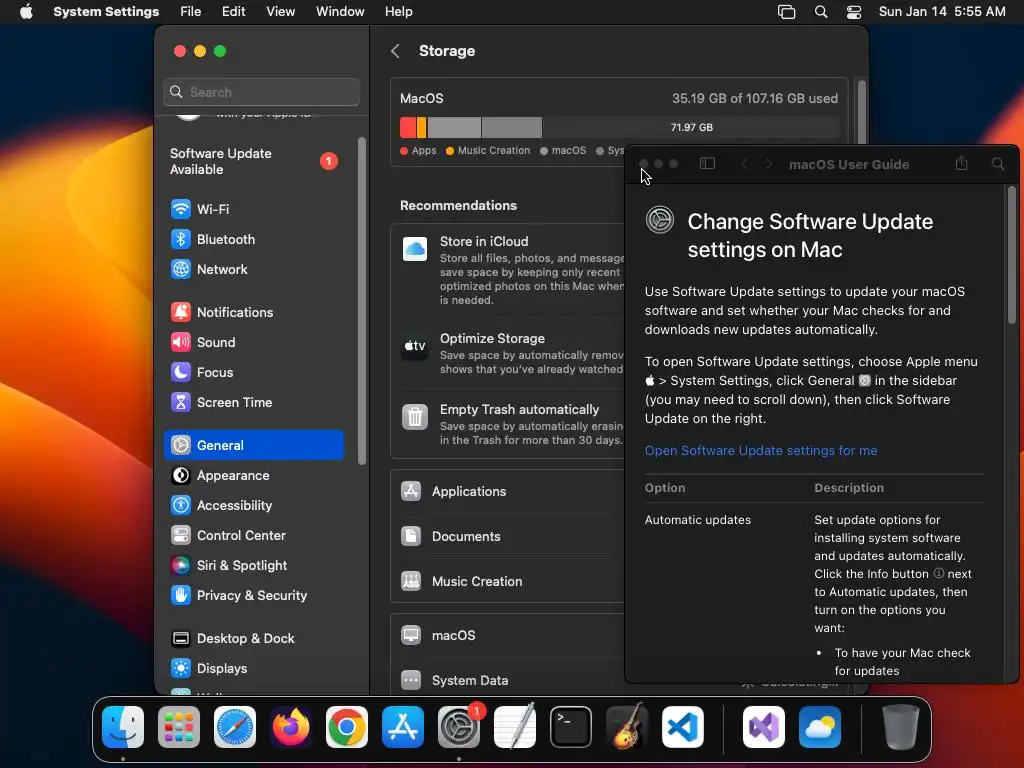The image size is (1024, 768).
Task: Click the 71.97 GB free space bar
Action: pyautogui.click(x=691, y=127)
